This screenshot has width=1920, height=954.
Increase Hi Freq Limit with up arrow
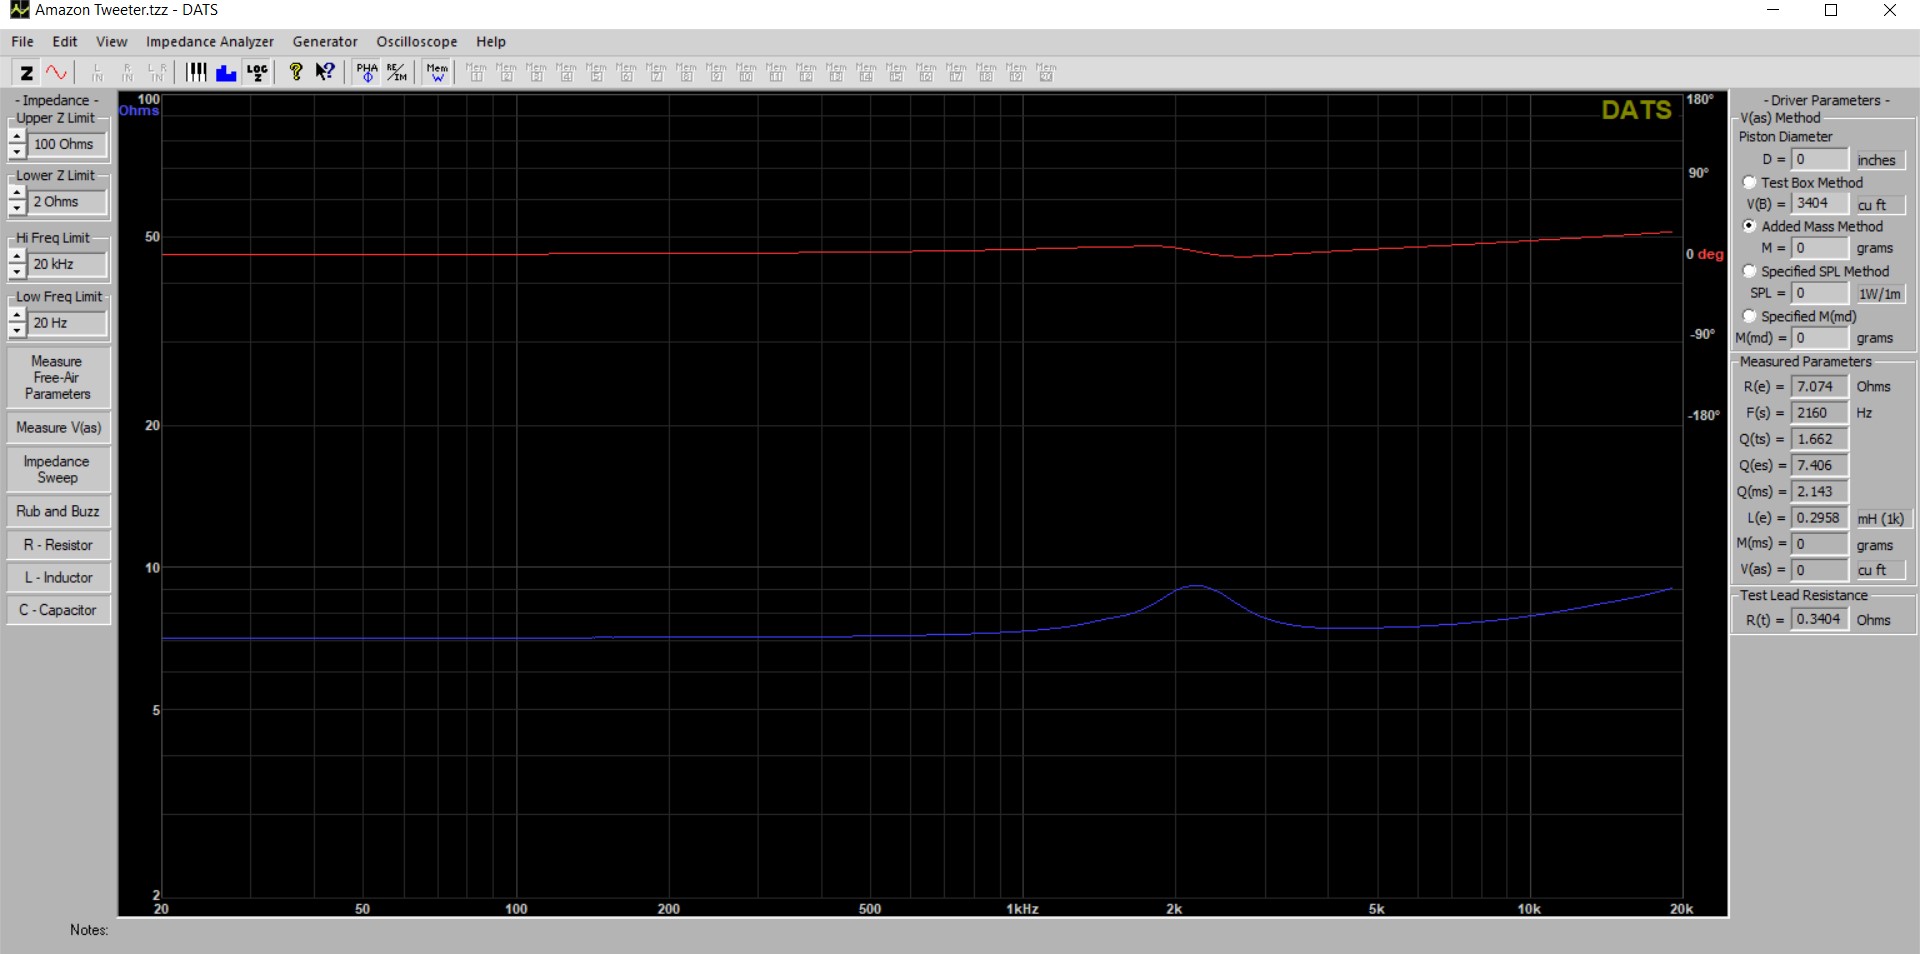click(17, 257)
